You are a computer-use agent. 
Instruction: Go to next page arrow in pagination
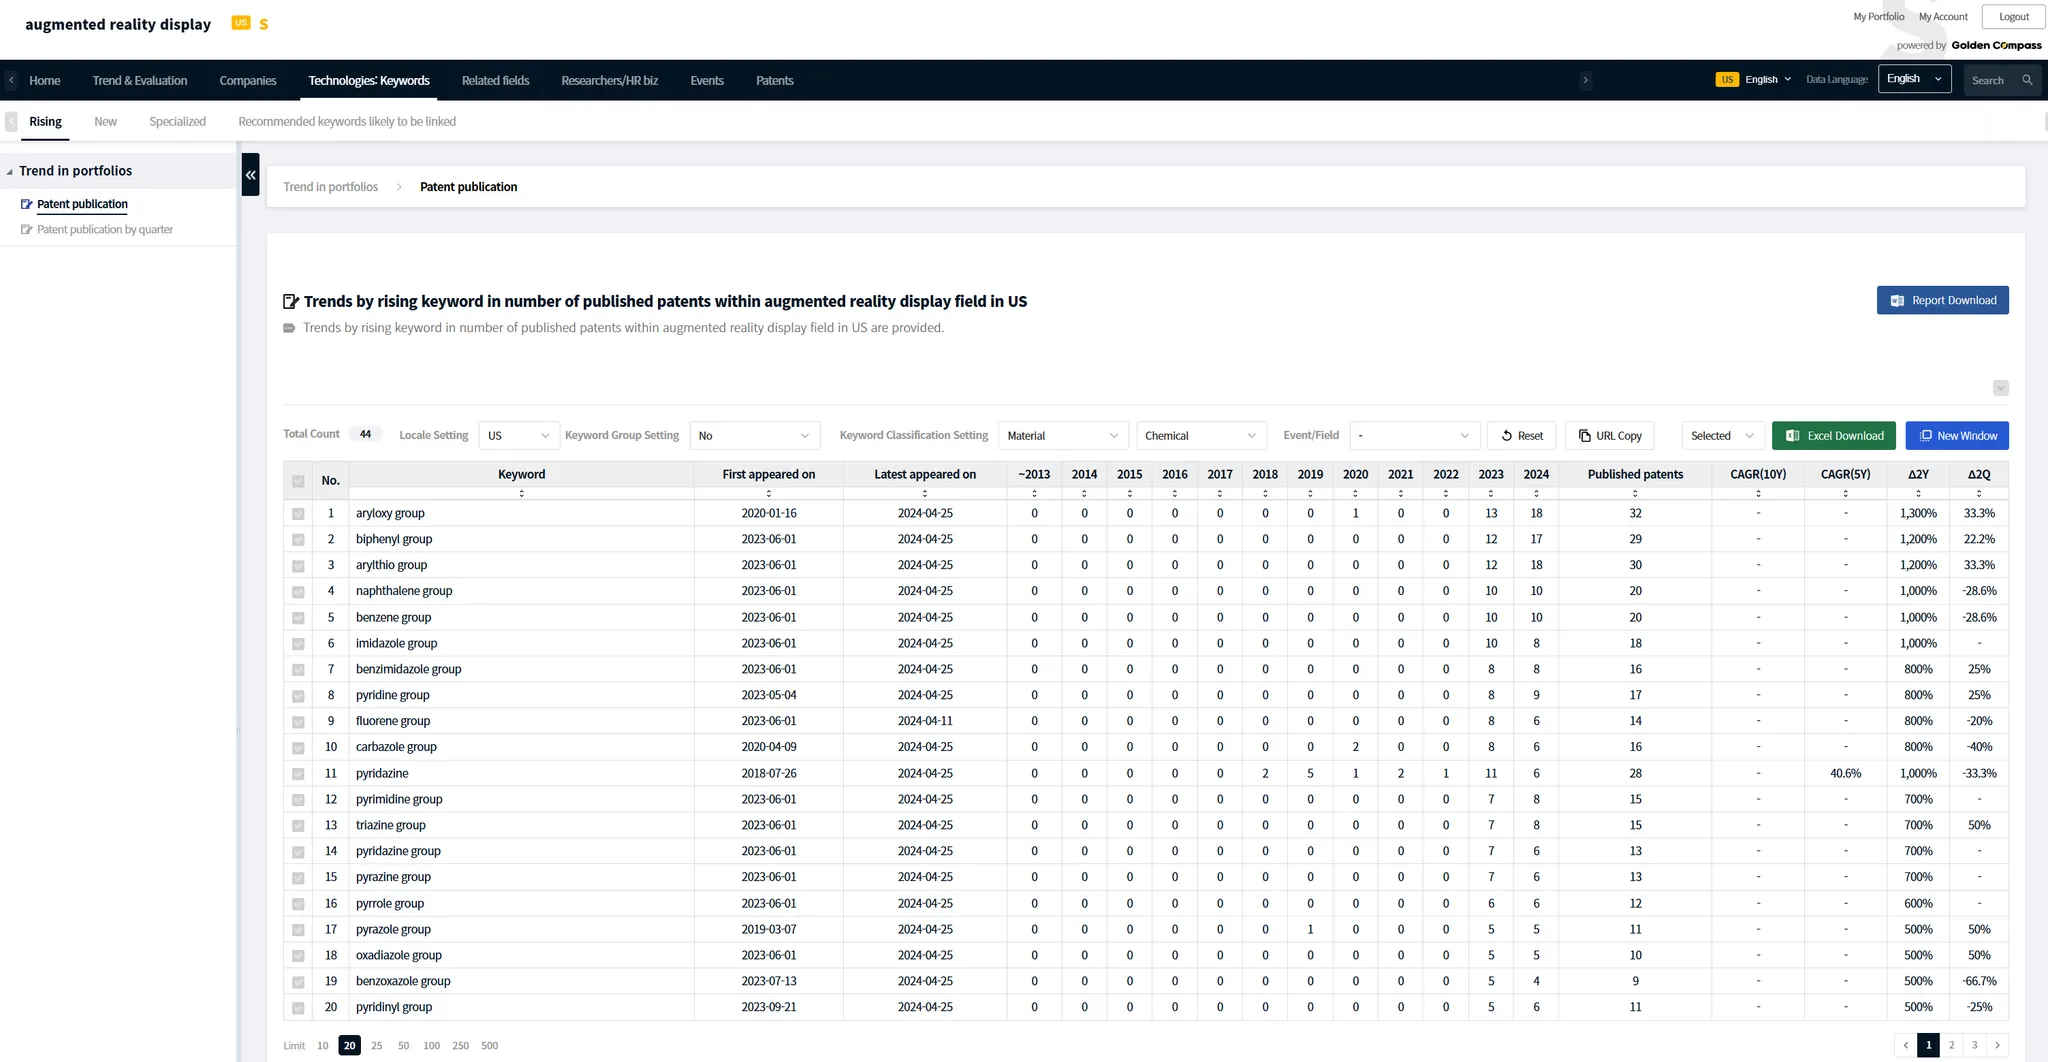tap(1997, 1045)
